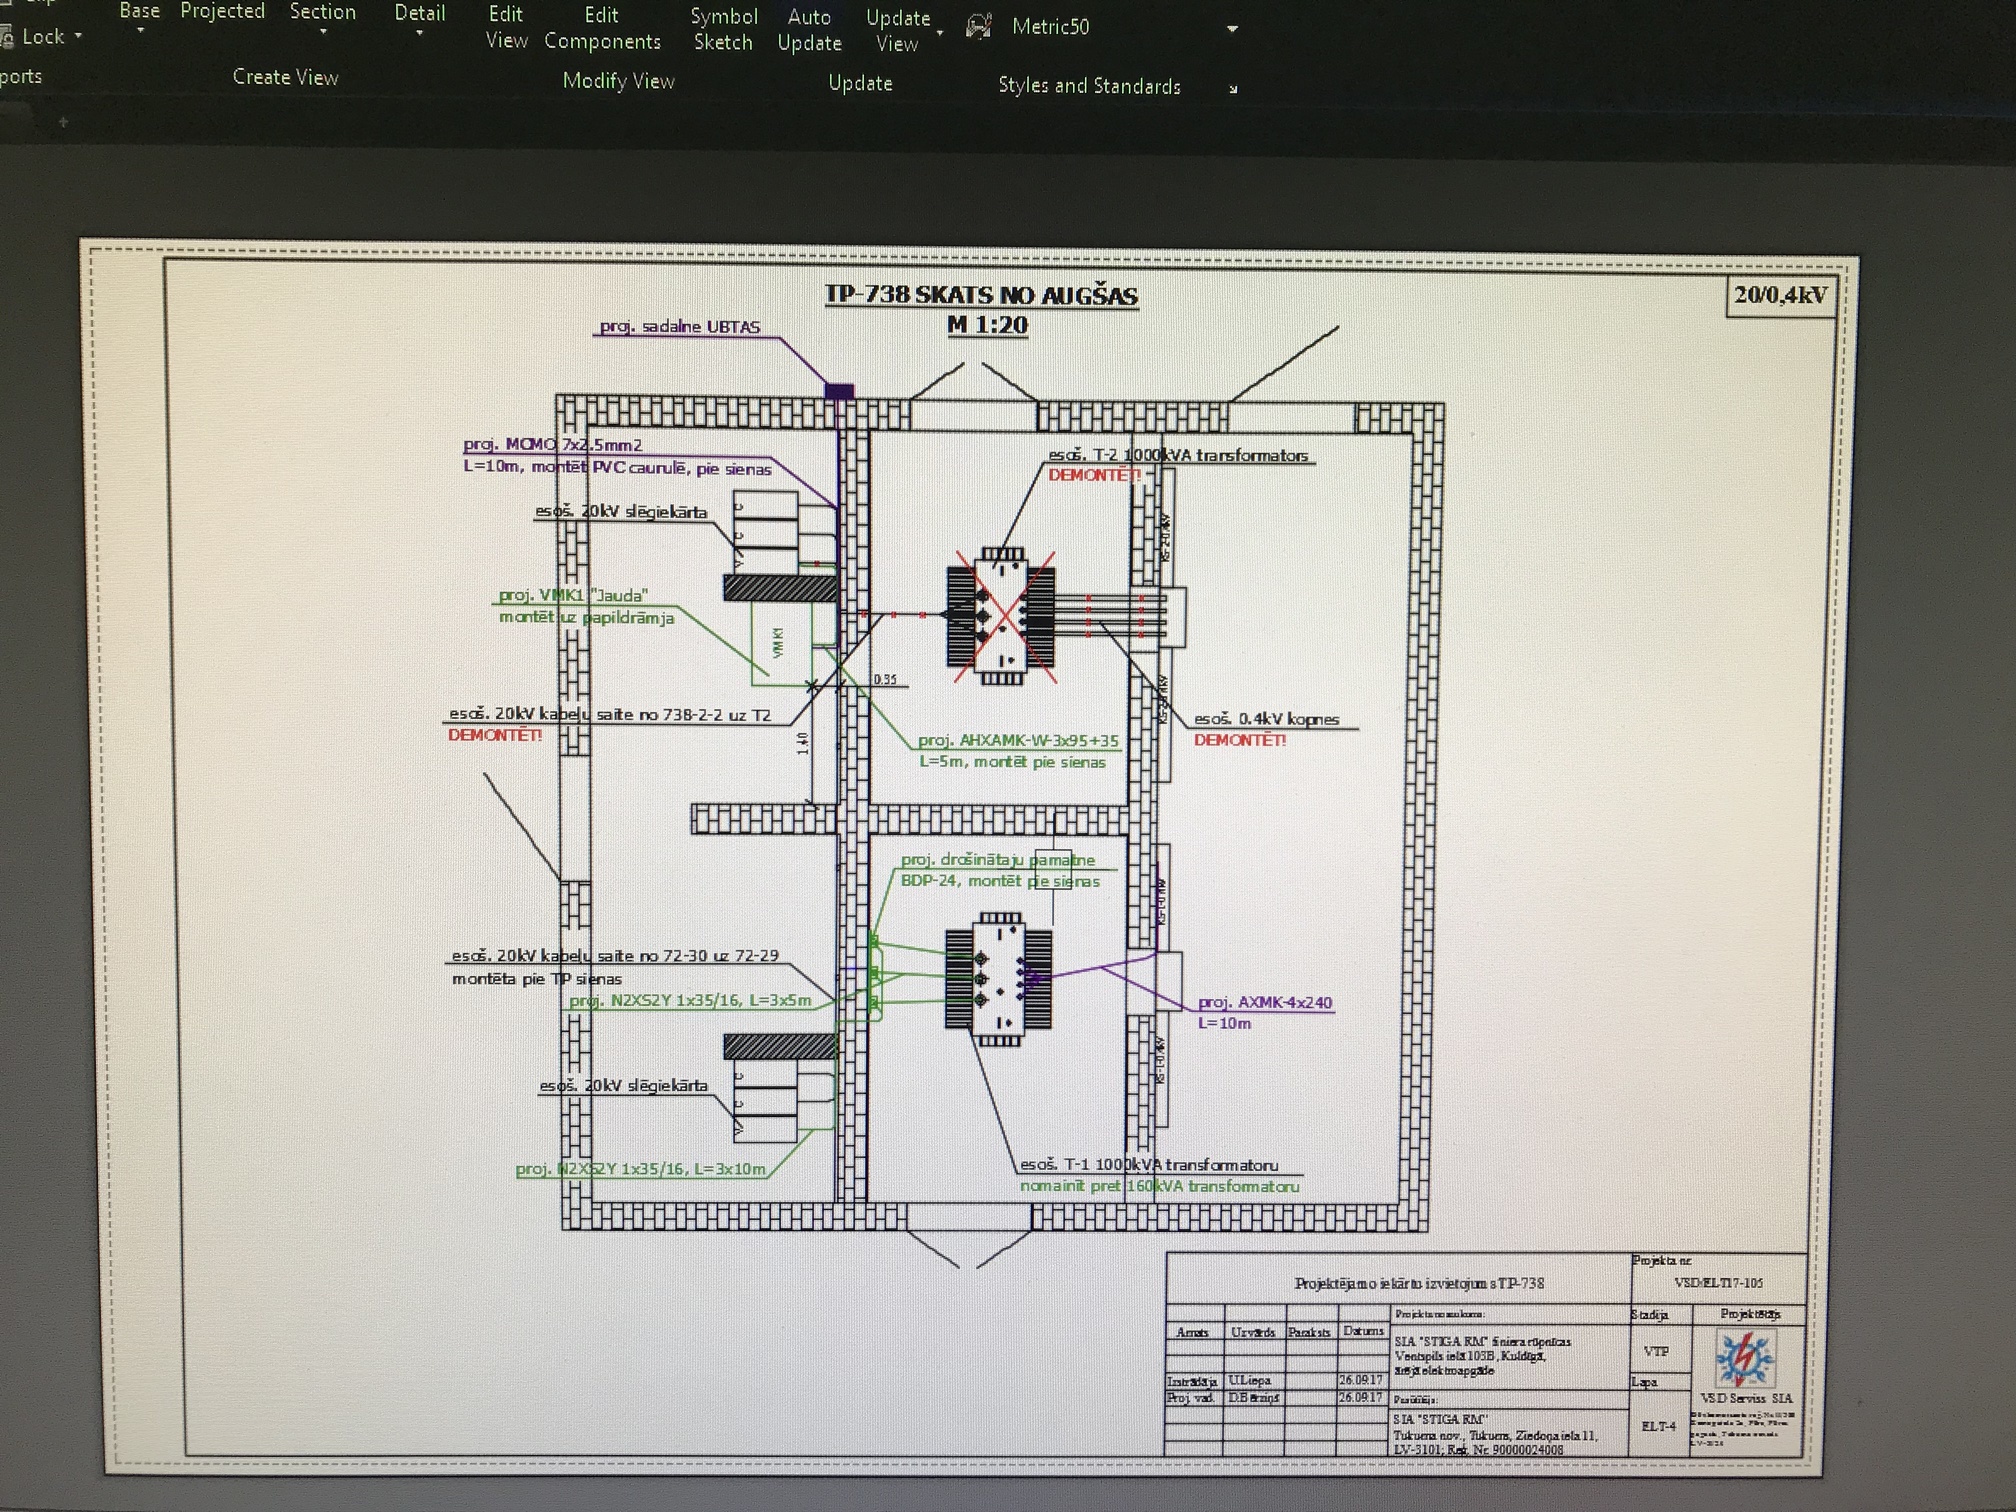Screen dimensions: 2016x1512
Task: Add a new drawing tab with plus
Action: tap(63, 122)
